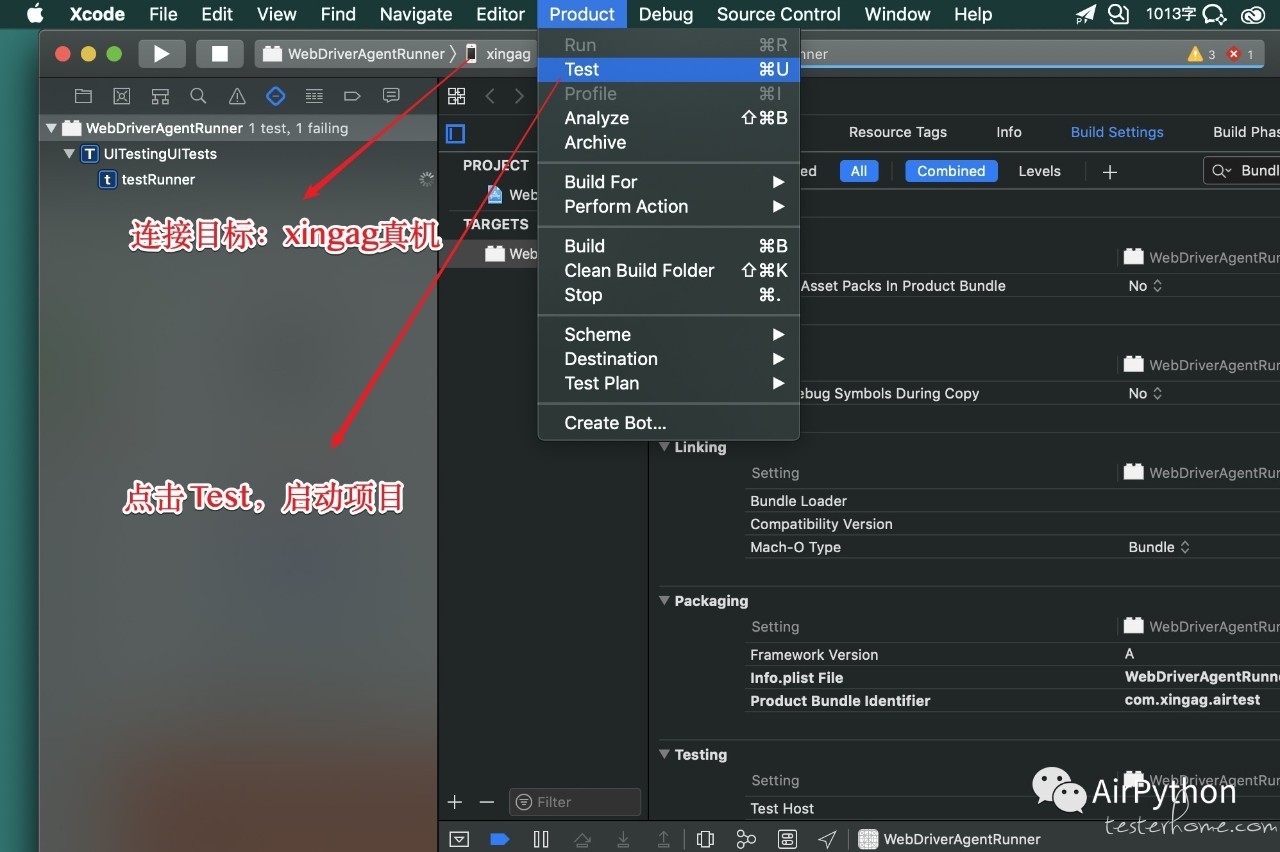This screenshot has height=852, width=1280.
Task: Open environment overrides icon in debug bar
Action: (x=787, y=839)
